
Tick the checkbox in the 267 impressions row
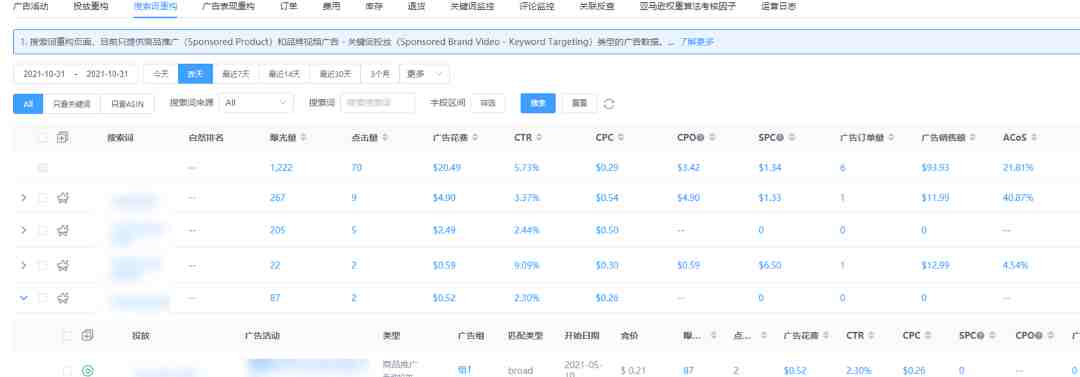pyautogui.click(x=43, y=198)
